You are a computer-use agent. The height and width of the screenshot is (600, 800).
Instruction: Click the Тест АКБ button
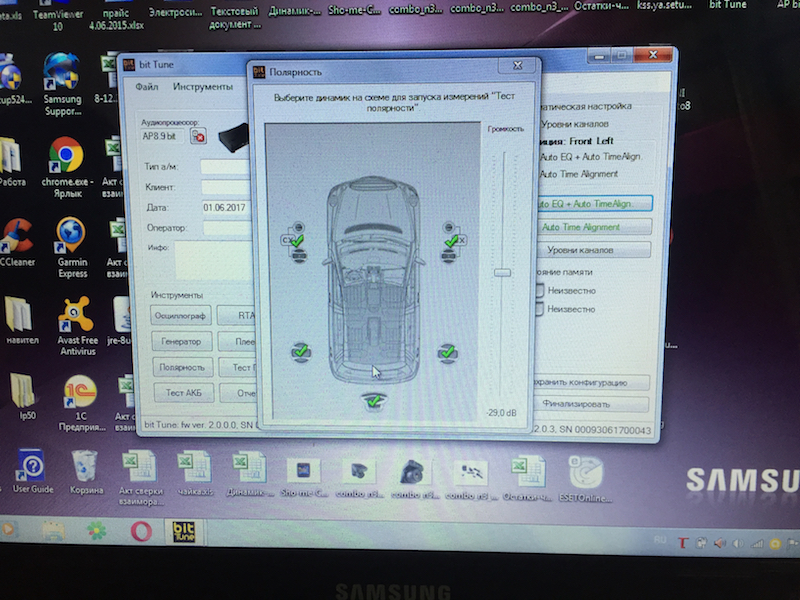pyautogui.click(x=184, y=393)
